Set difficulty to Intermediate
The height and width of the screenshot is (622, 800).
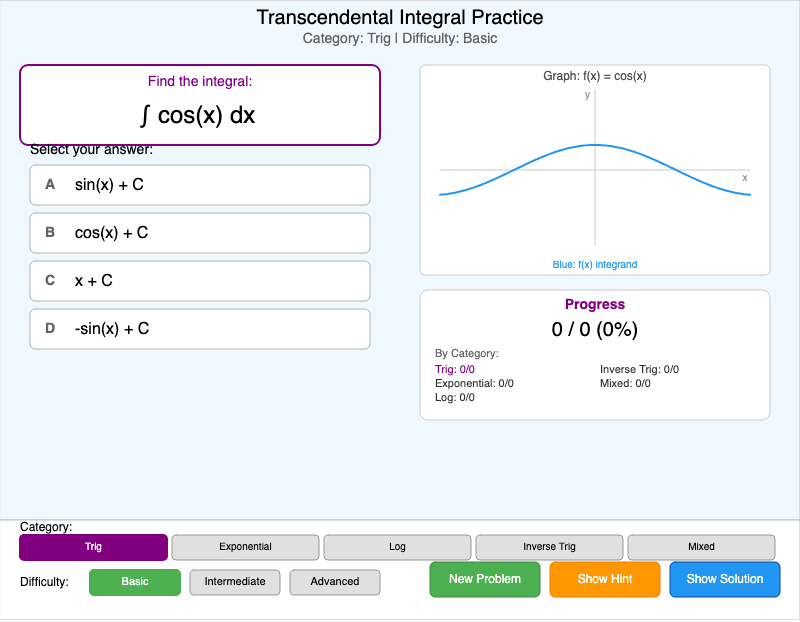click(234, 582)
